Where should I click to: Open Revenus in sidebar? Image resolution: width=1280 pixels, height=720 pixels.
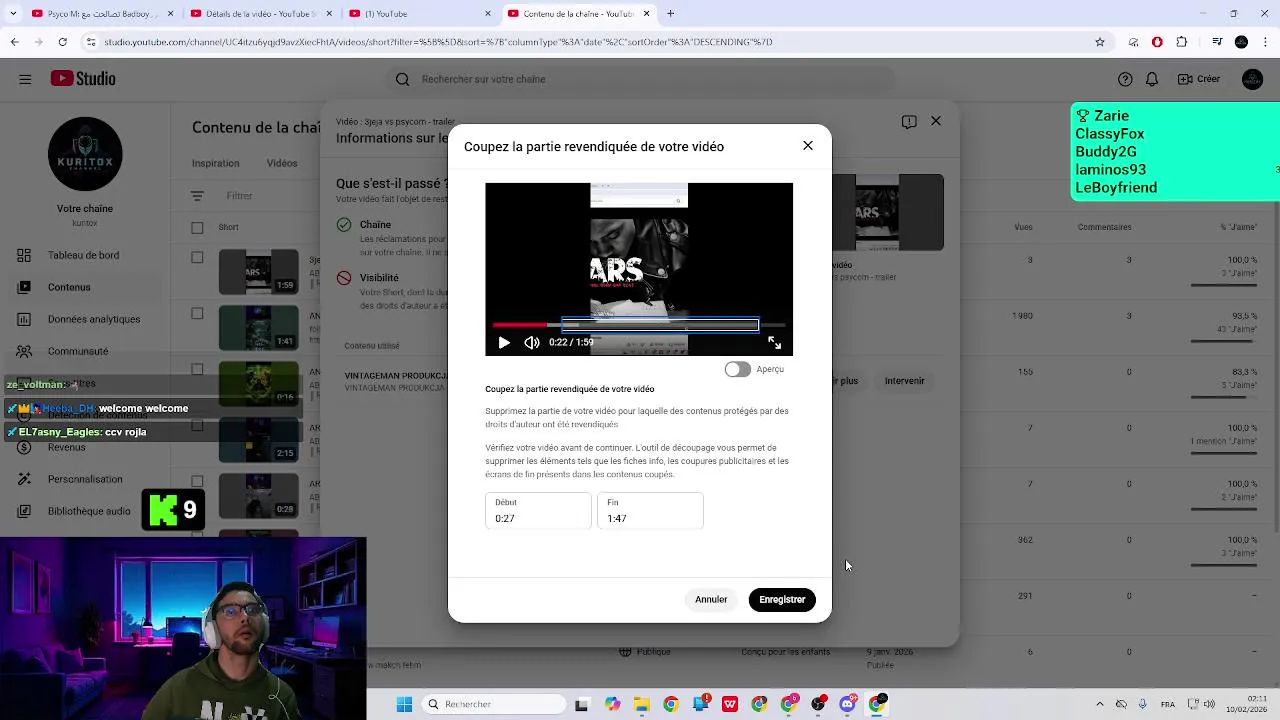tap(67, 447)
